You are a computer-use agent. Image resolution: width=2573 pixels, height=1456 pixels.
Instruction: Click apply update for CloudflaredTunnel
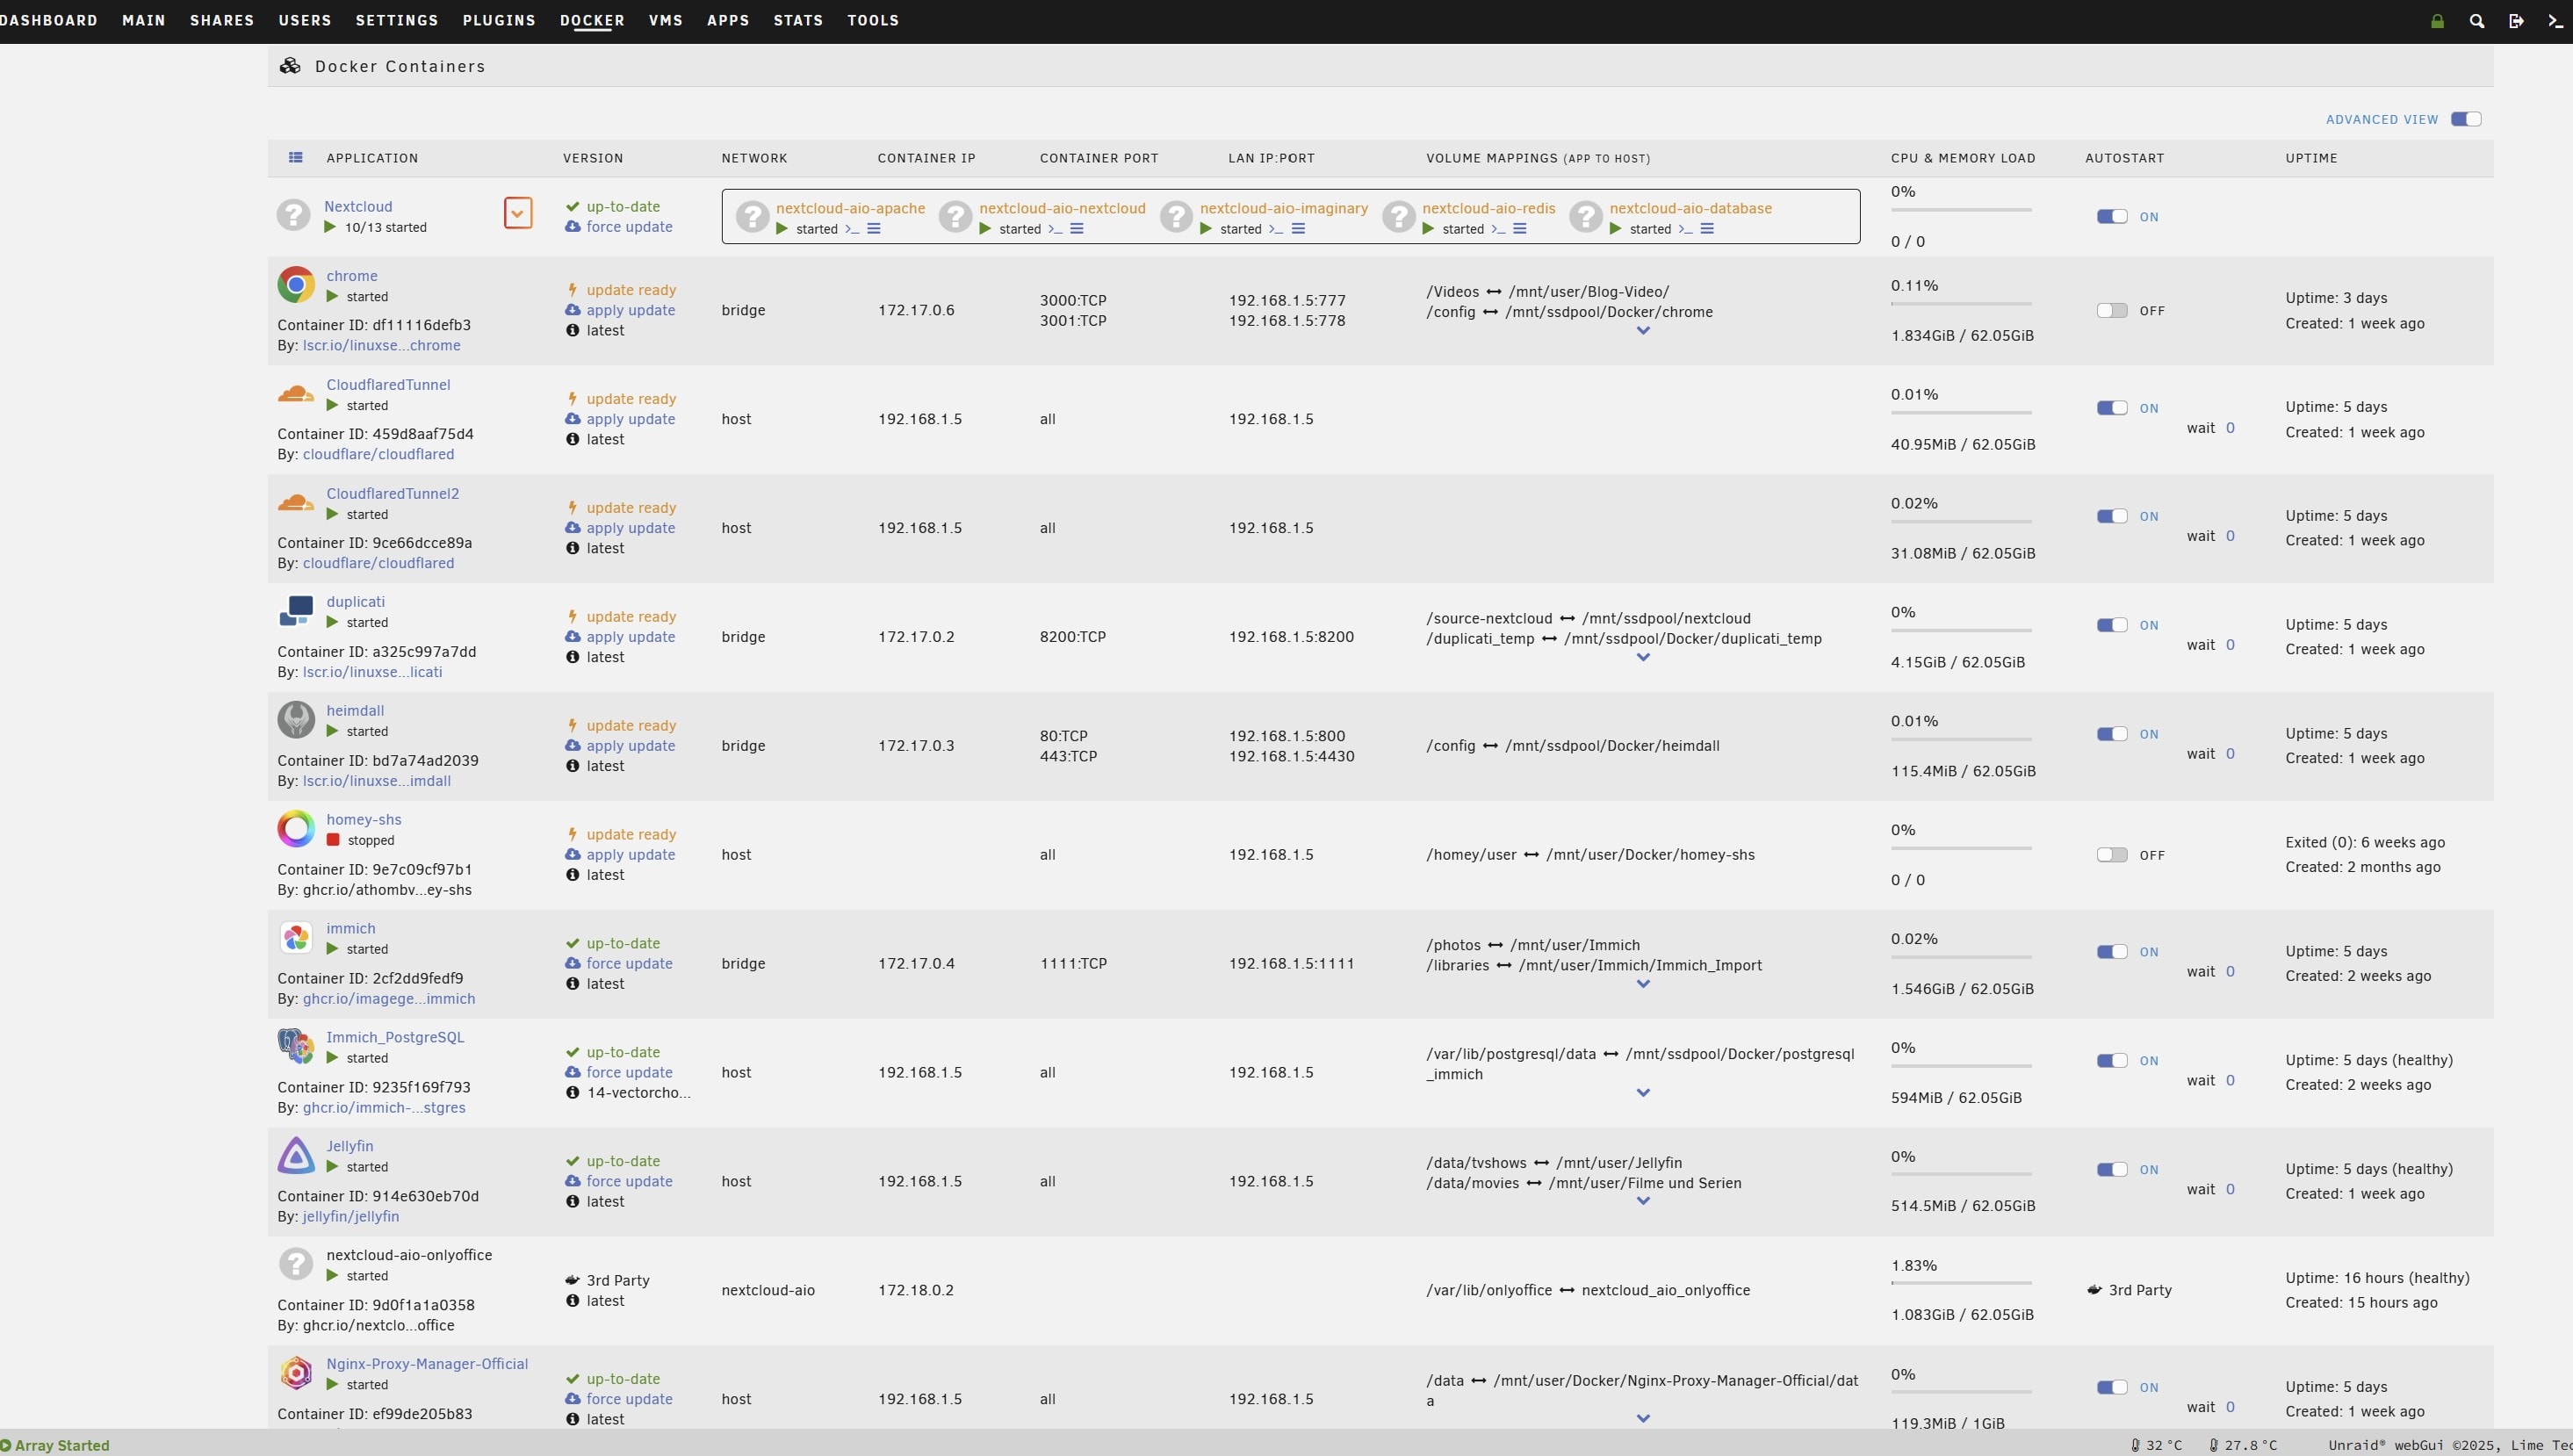630,419
